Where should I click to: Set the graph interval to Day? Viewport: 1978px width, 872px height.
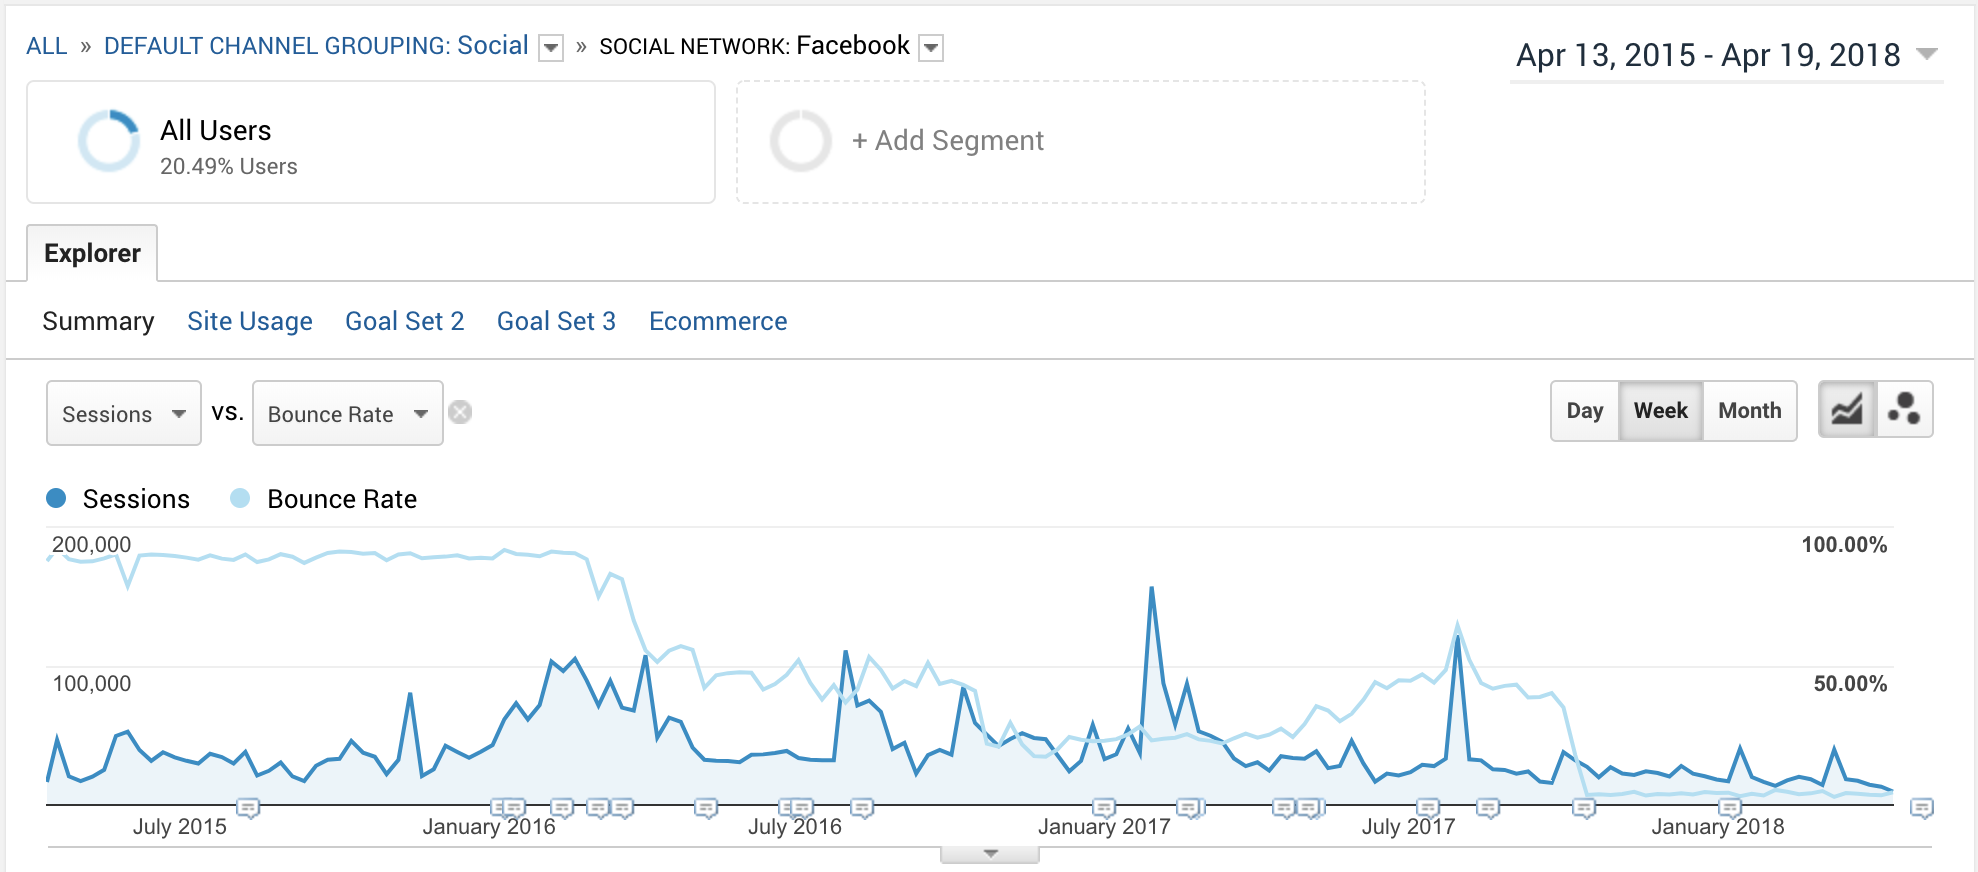tap(1584, 411)
